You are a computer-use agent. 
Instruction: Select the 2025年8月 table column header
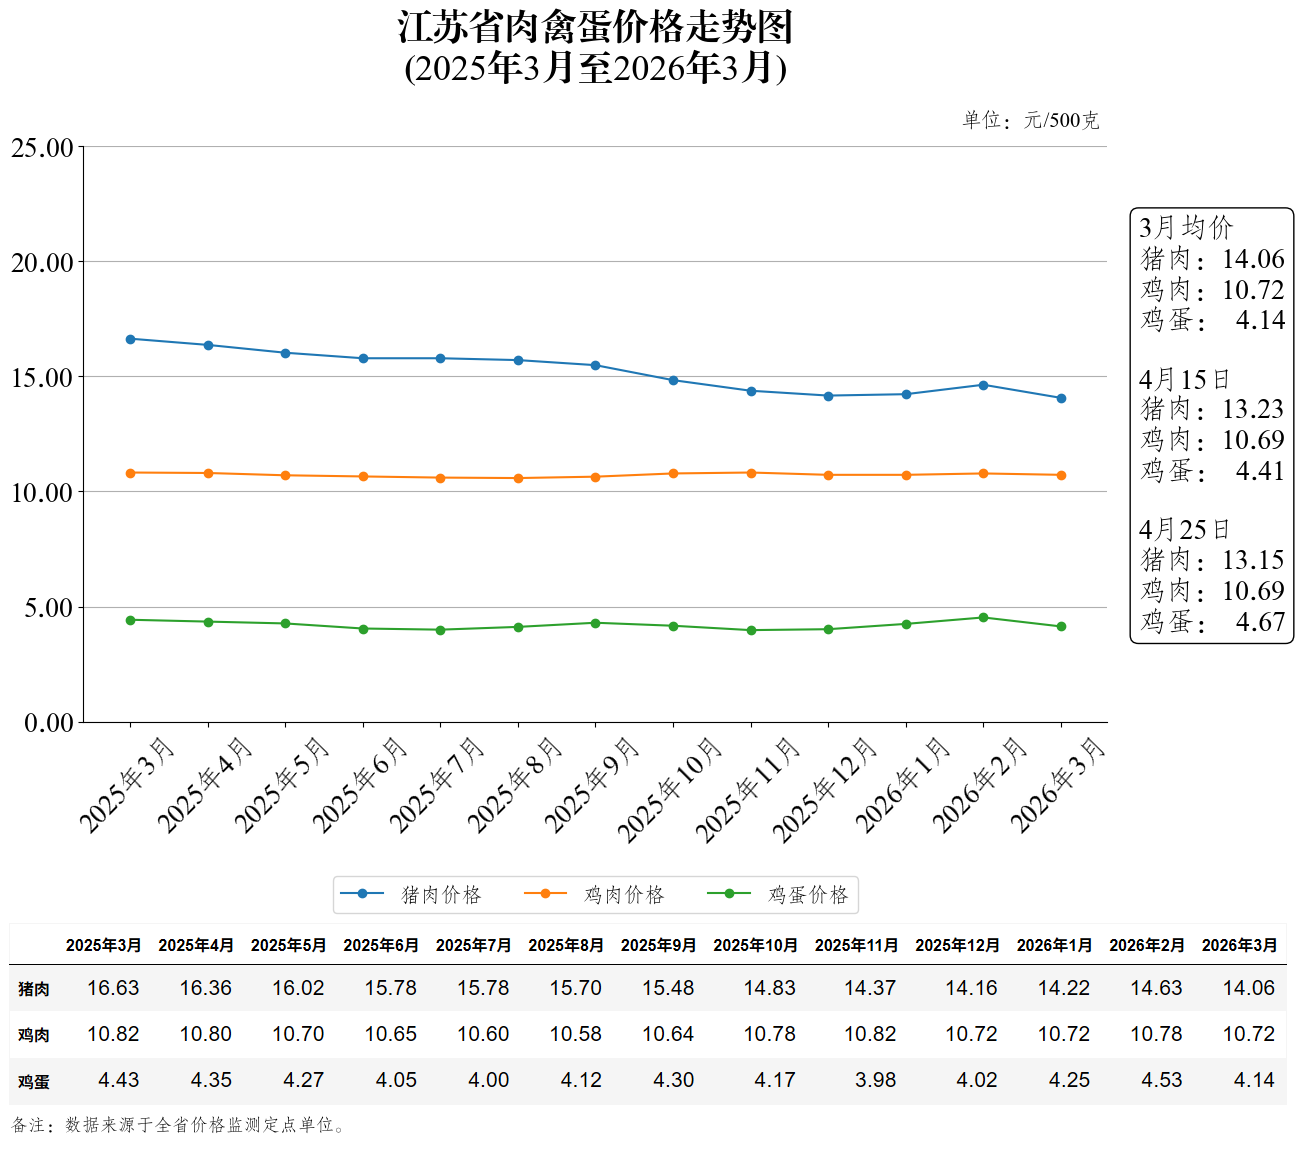(x=566, y=945)
